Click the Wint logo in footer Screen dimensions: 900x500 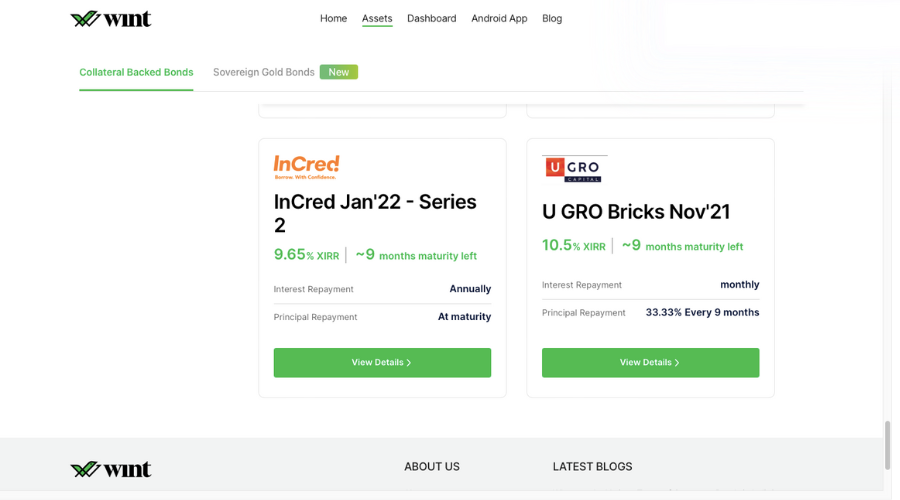pos(111,469)
